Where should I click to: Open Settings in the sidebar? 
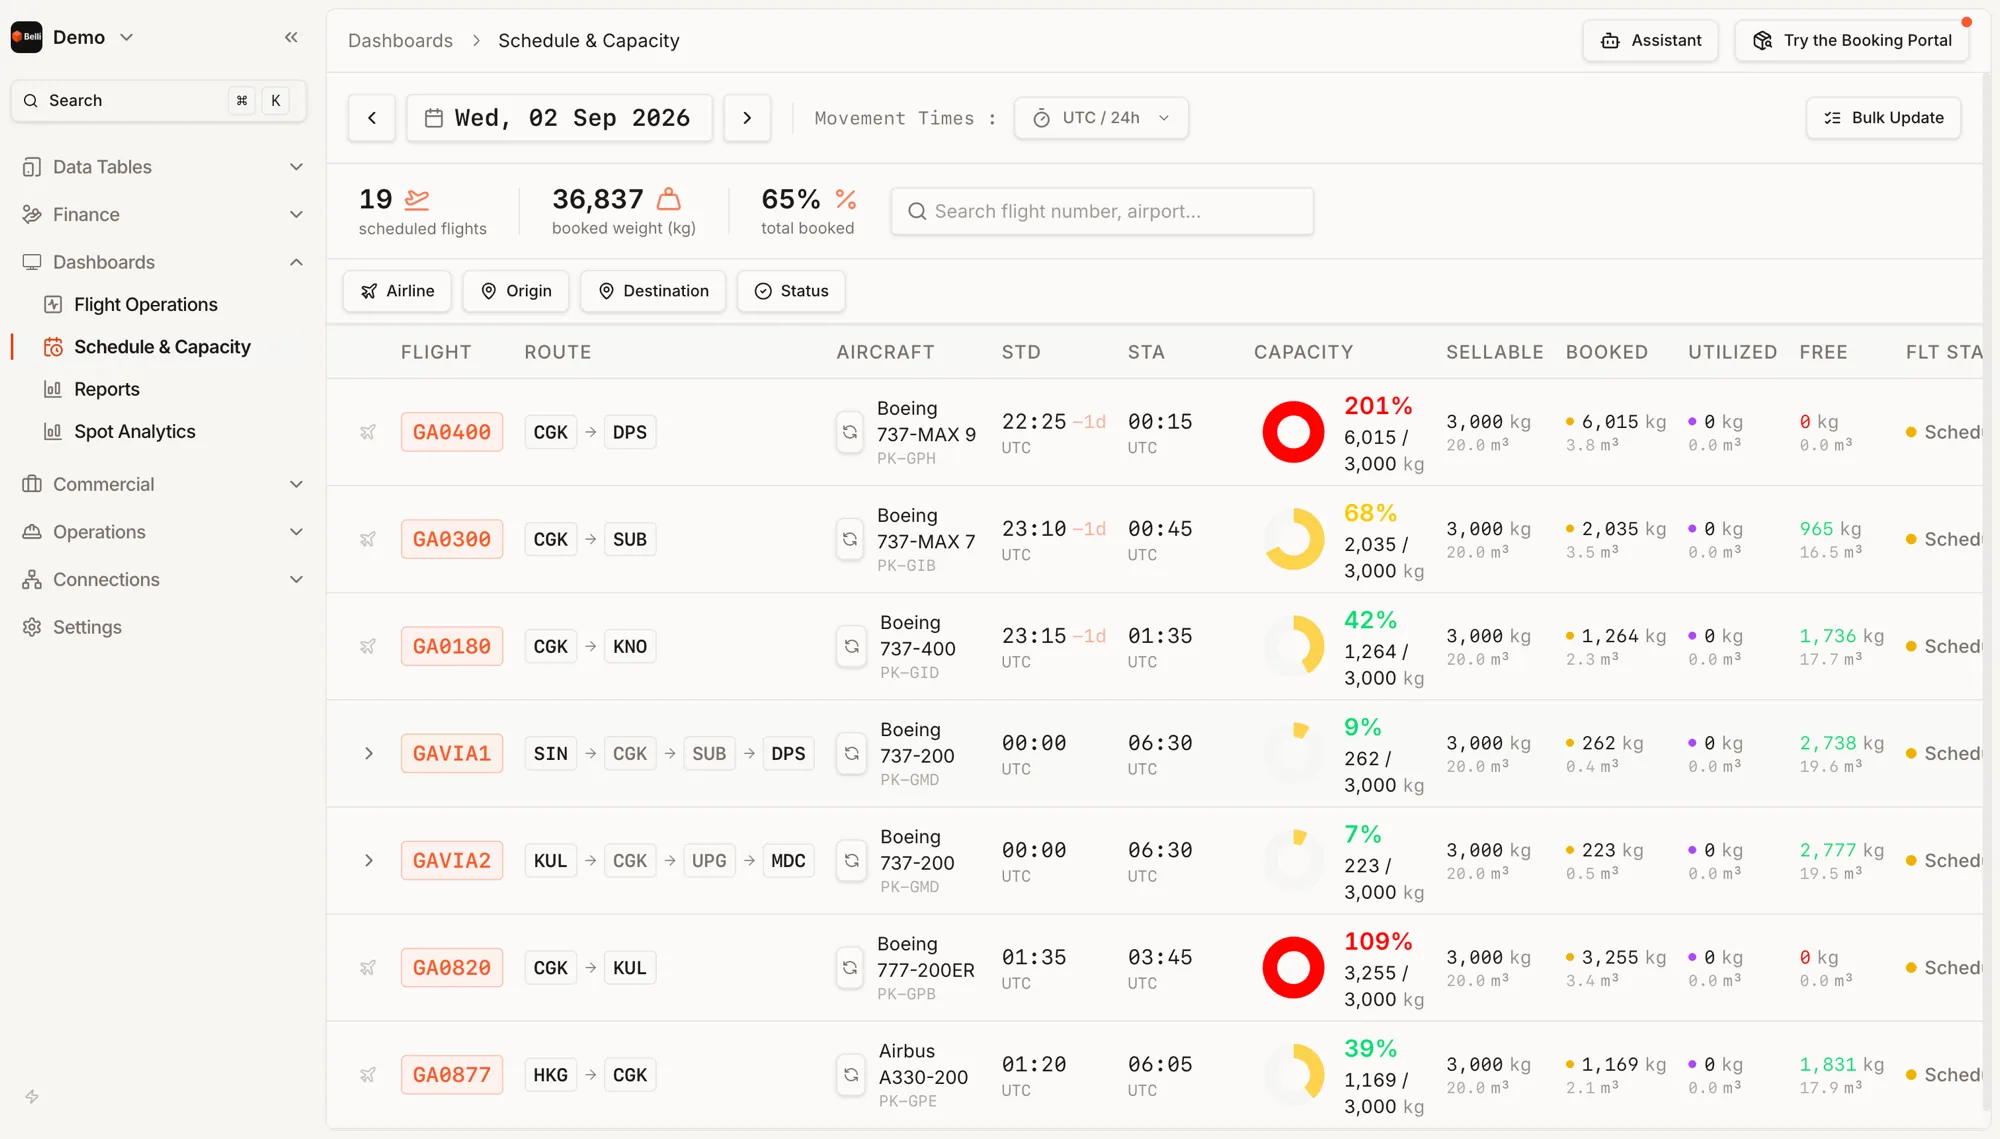pyautogui.click(x=87, y=627)
